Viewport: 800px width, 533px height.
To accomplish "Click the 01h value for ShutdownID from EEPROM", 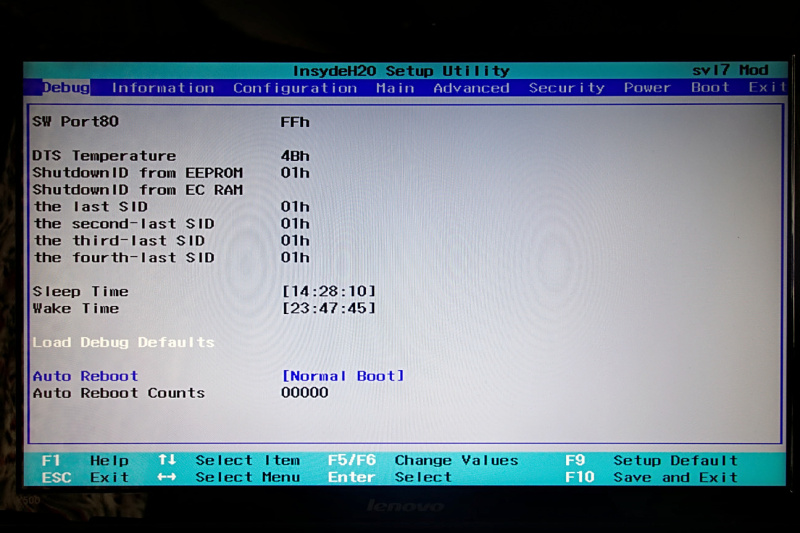I will click(295, 173).
